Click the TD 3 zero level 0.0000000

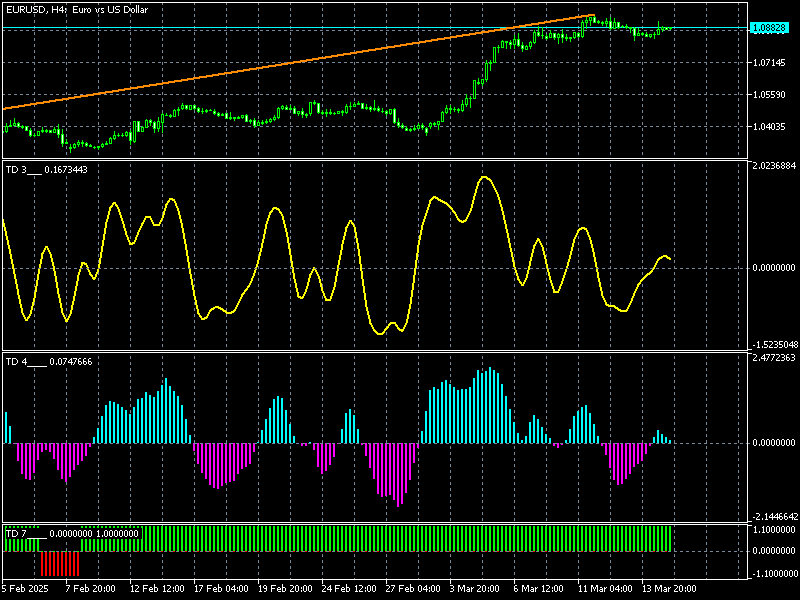click(x=773, y=268)
